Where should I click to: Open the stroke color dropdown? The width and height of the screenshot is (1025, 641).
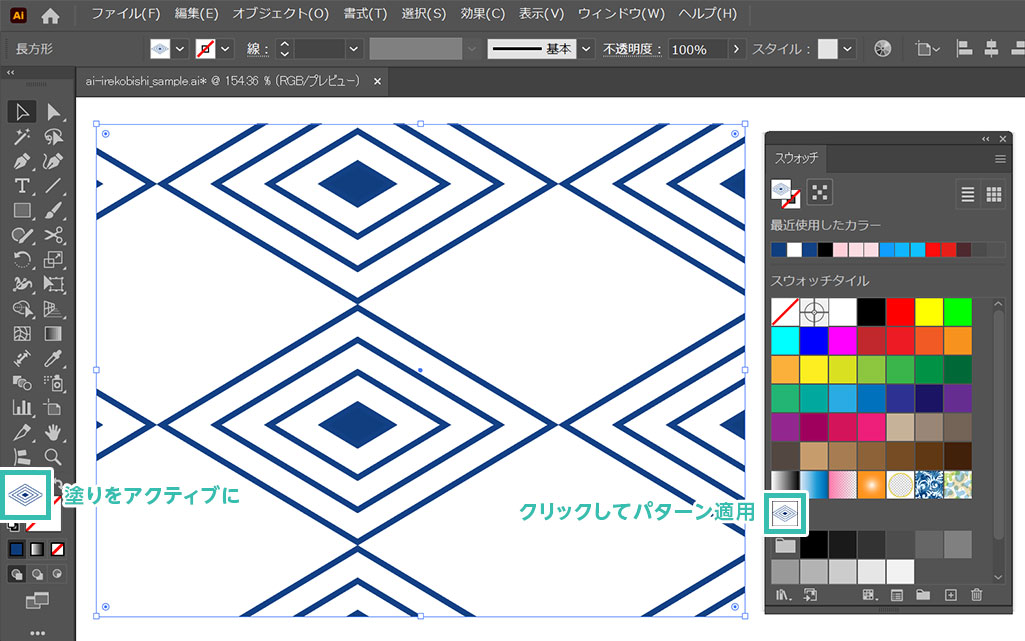(226, 49)
